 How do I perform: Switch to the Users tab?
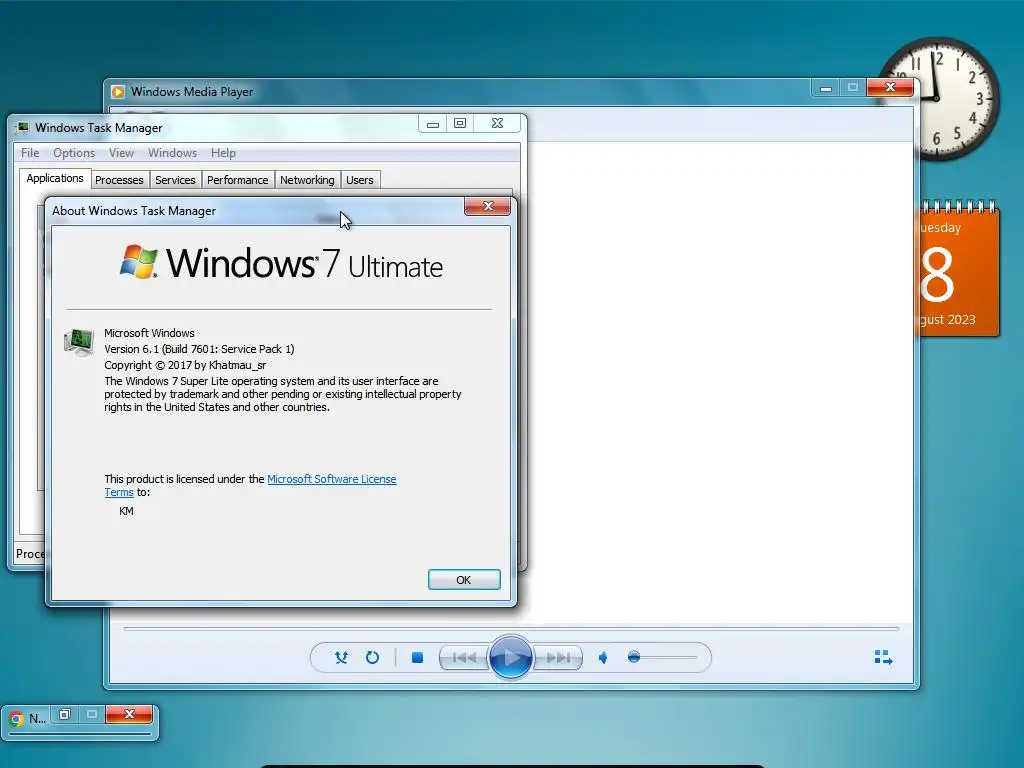(360, 180)
